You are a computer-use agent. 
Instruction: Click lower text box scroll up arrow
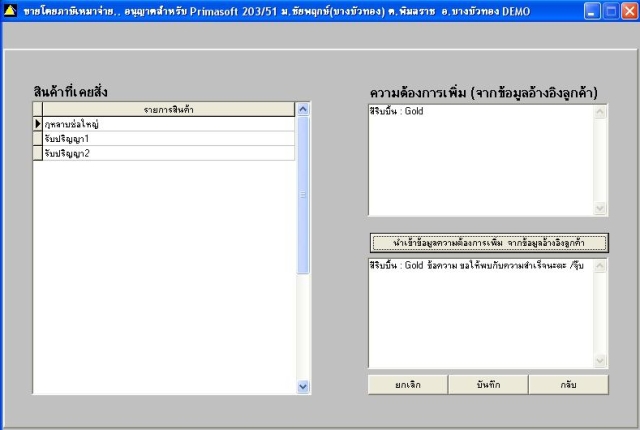(x=600, y=266)
